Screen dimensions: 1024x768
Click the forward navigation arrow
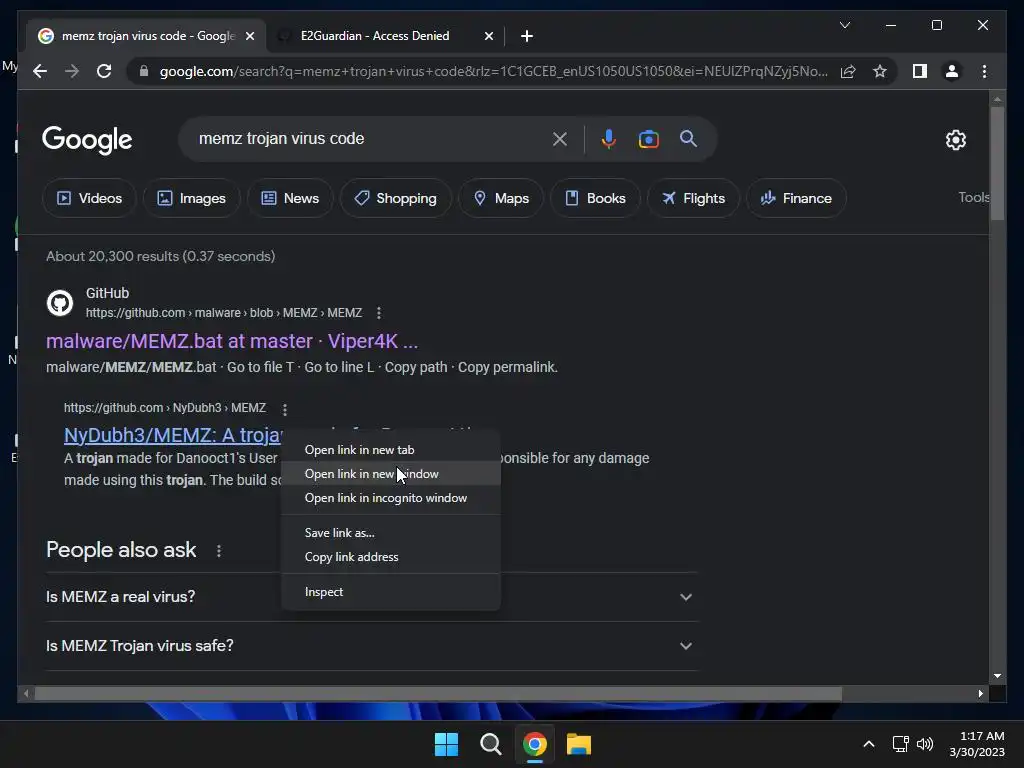72,71
